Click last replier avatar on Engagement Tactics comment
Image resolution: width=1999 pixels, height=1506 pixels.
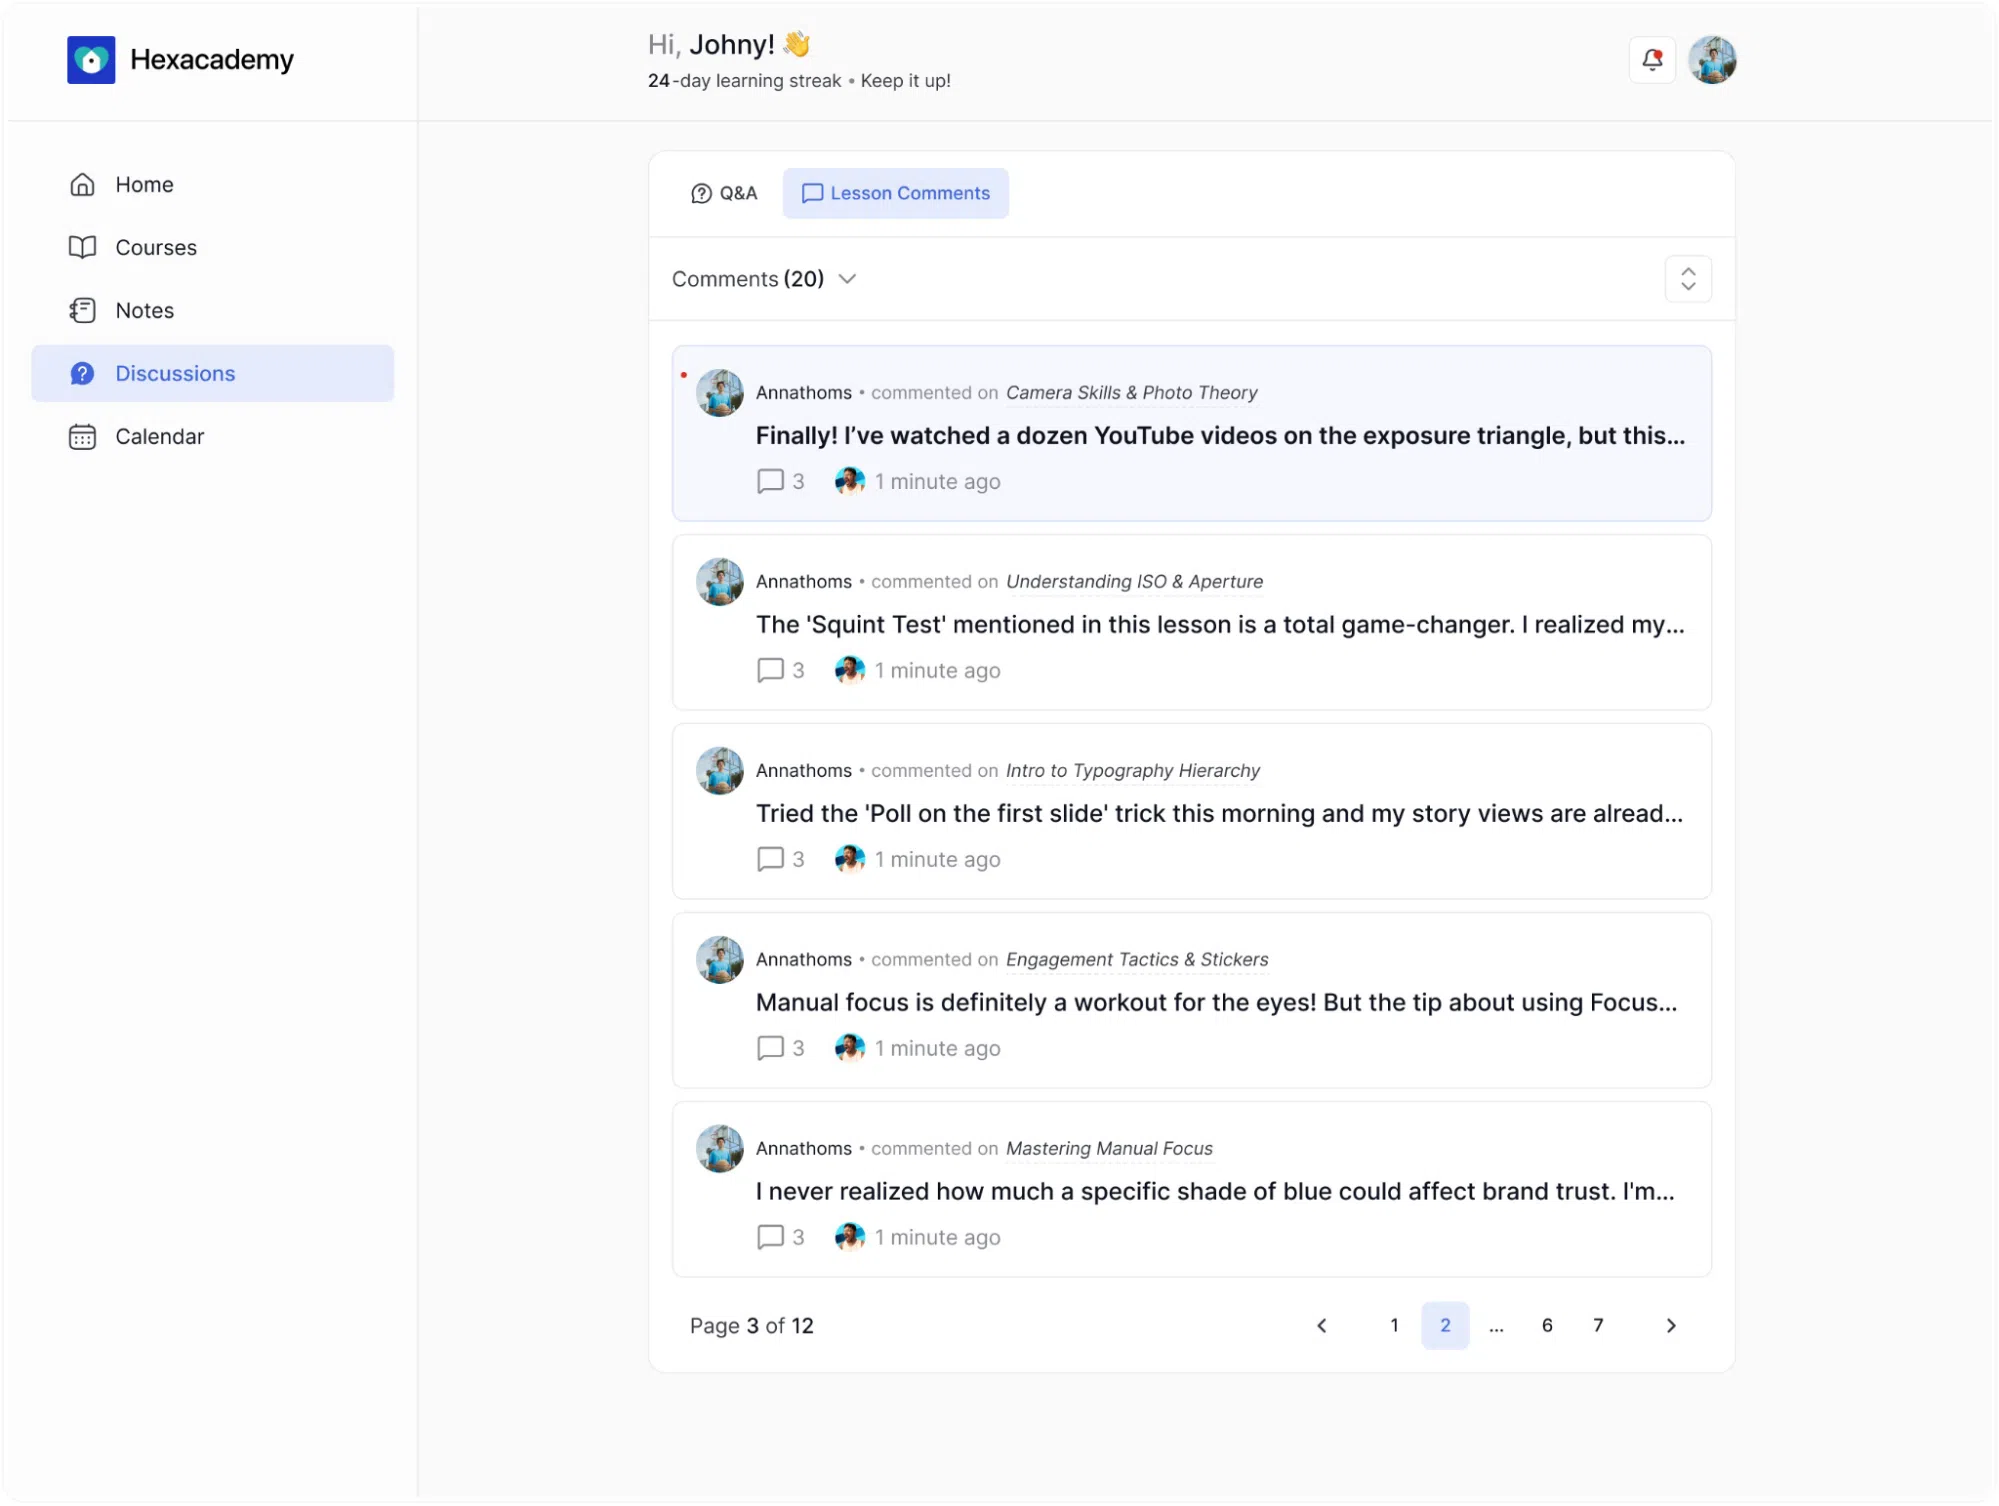850,1049
